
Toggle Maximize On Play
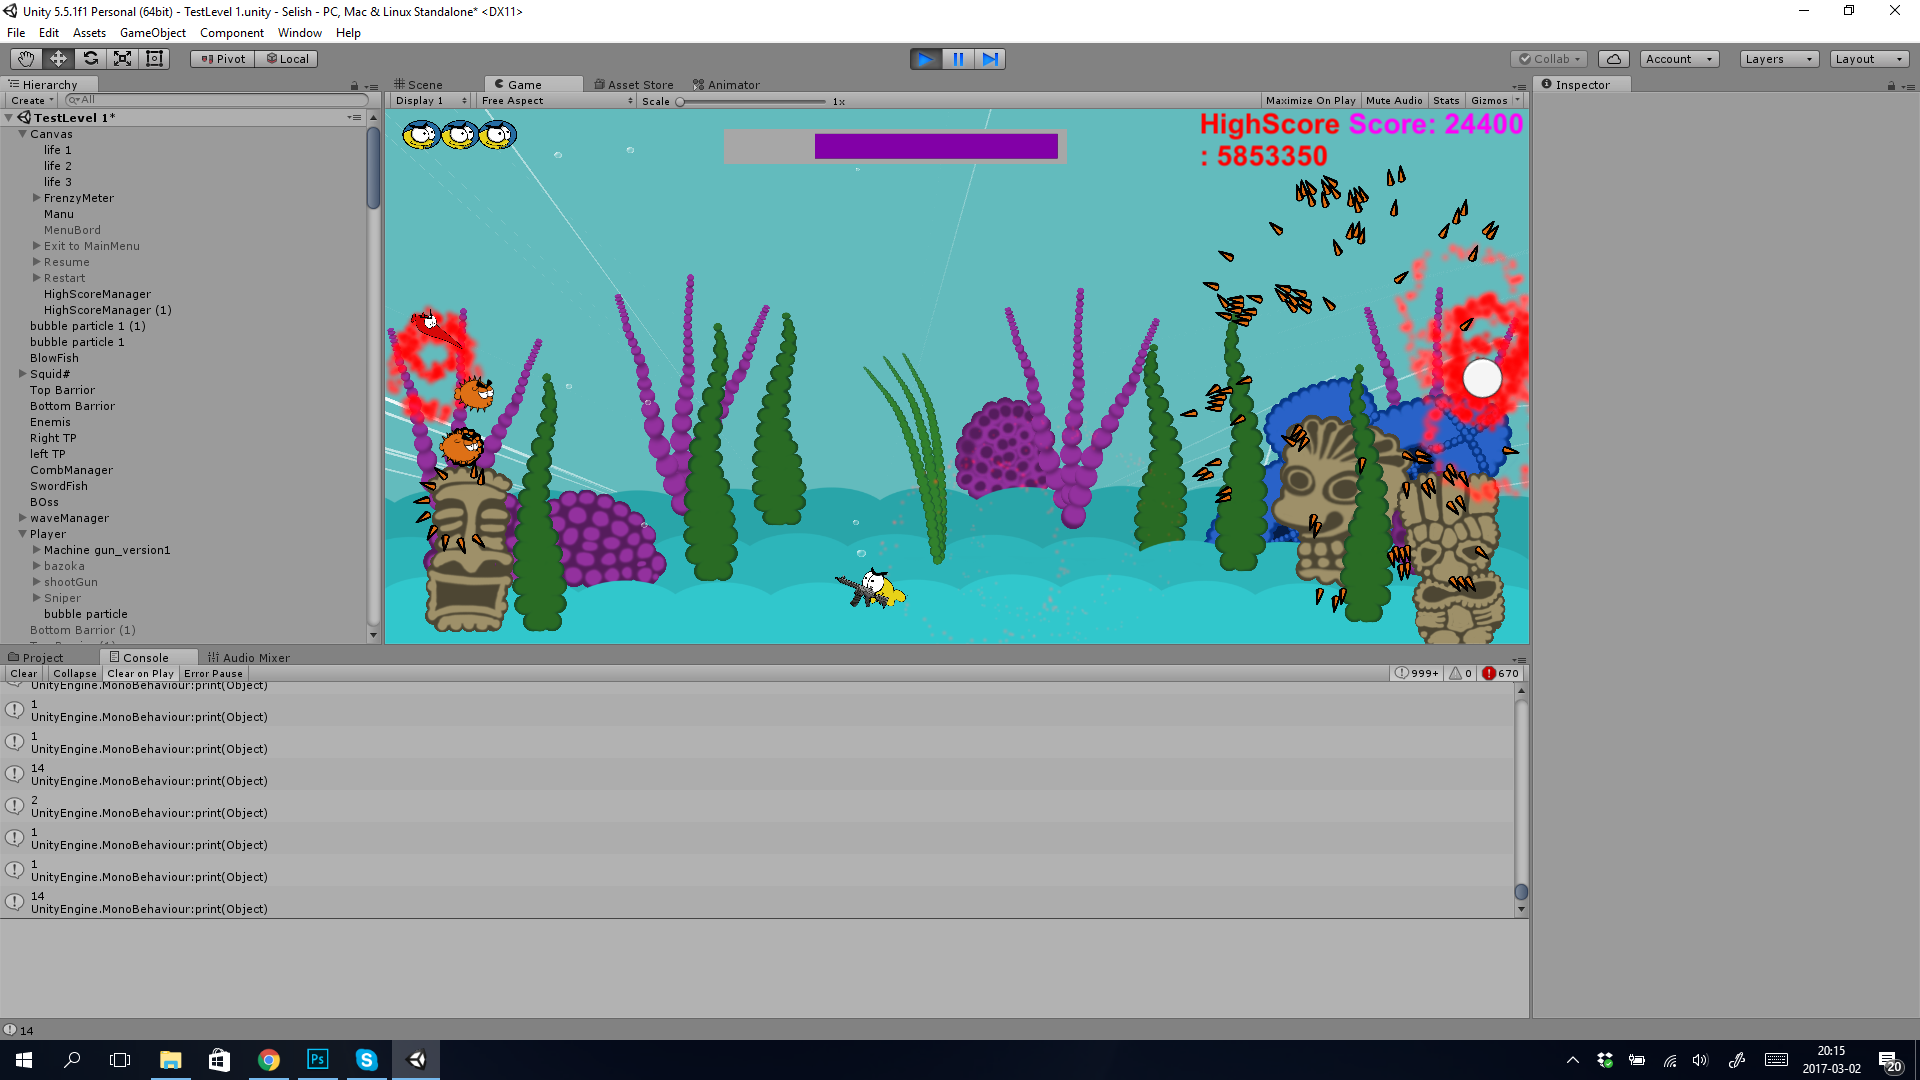pos(1310,101)
